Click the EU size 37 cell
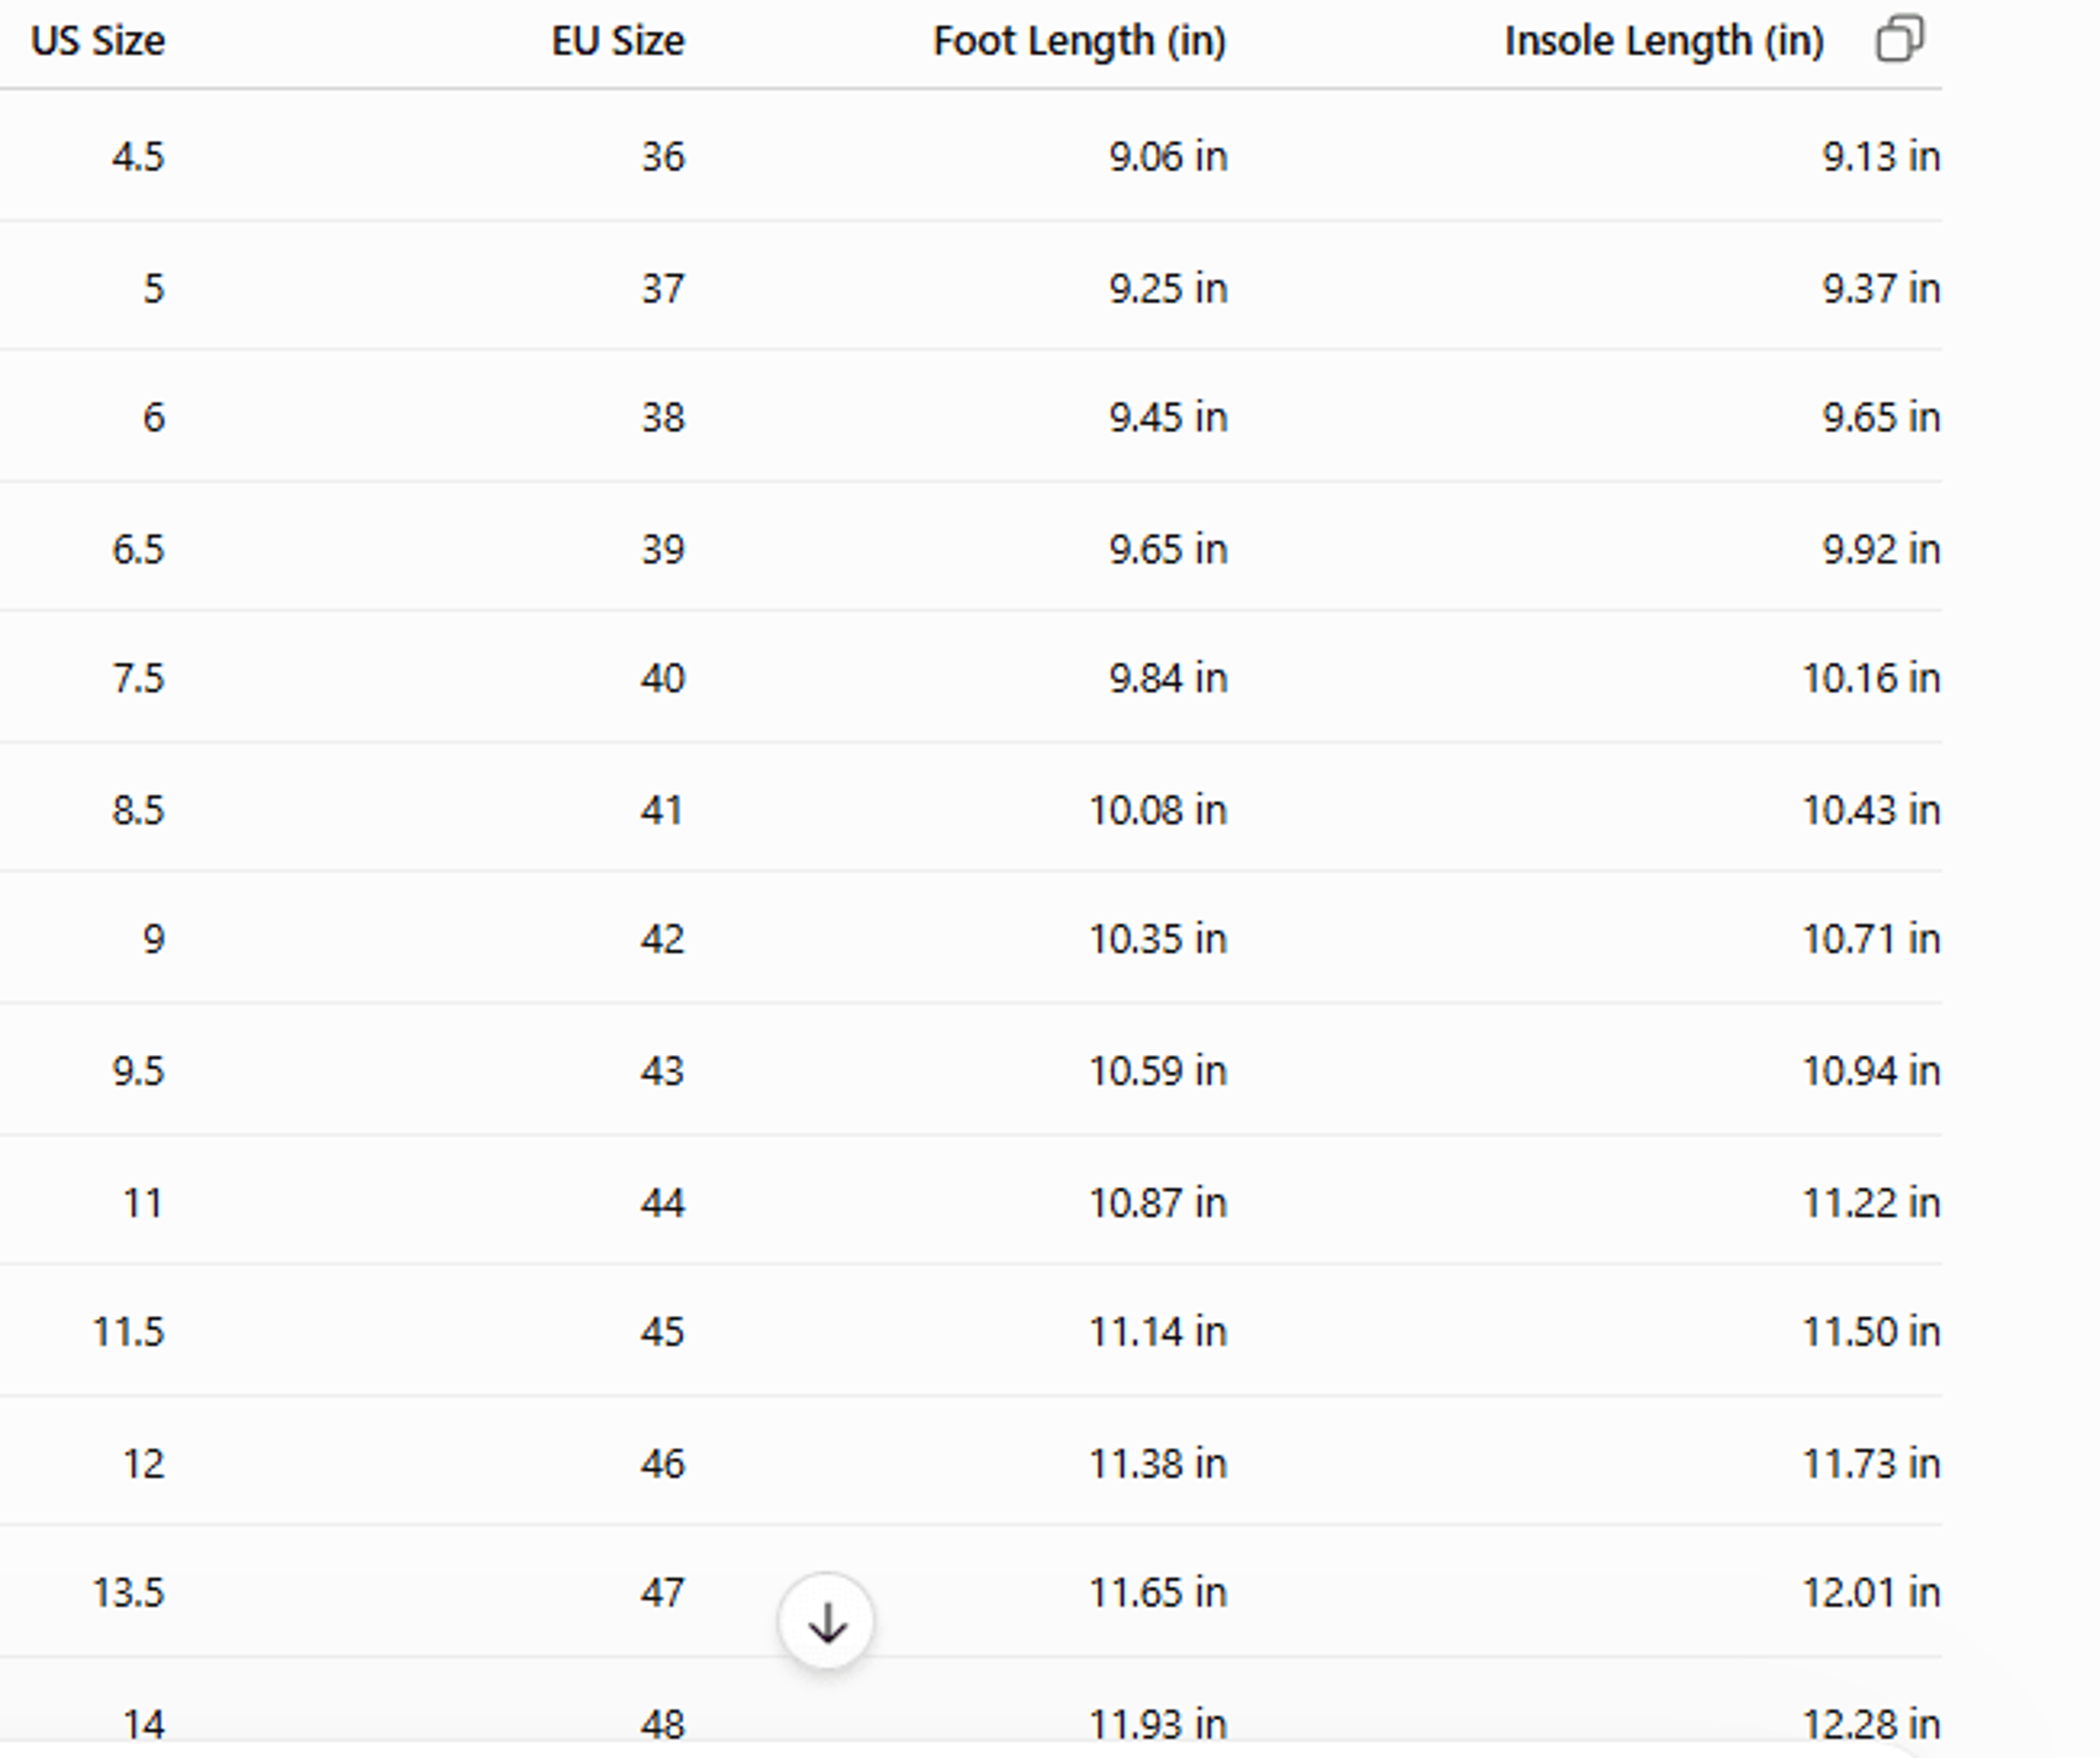2100x1758 pixels. [x=663, y=289]
